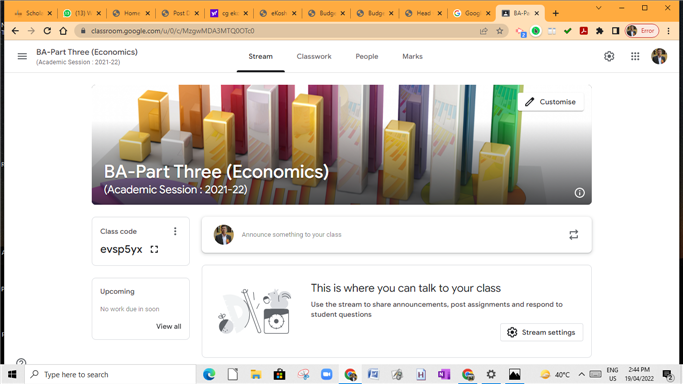Screen dimensions: 683x384
Task: Open class settings gear icon
Action: pos(609,56)
